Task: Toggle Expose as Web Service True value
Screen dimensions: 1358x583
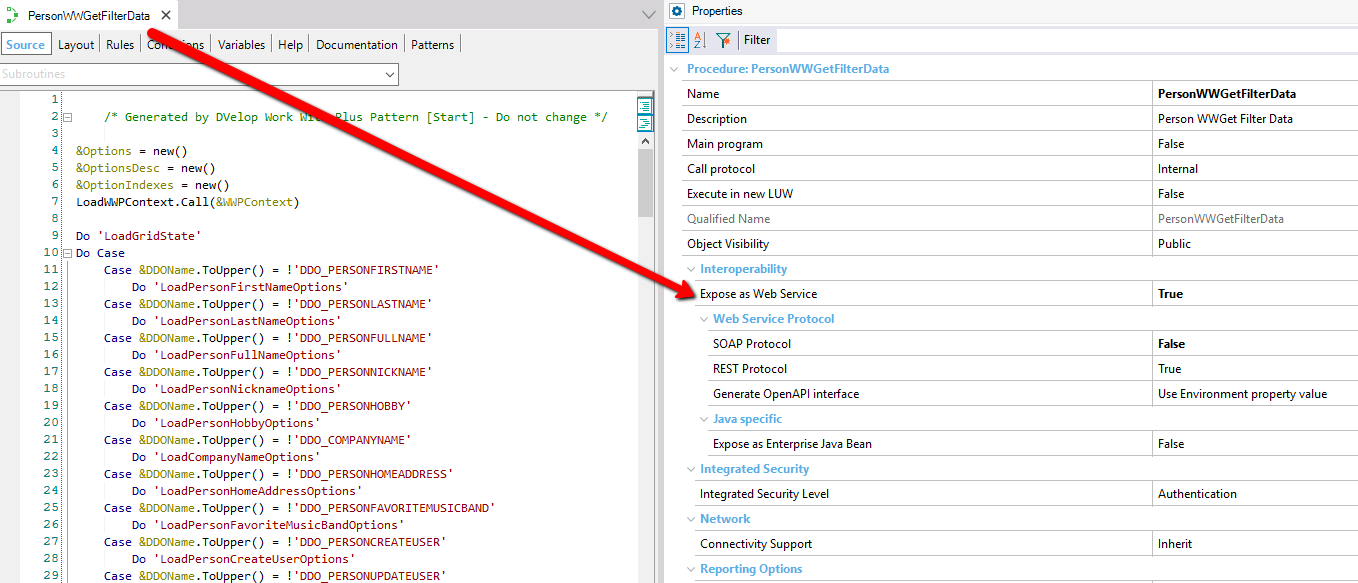Action: point(1255,294)
